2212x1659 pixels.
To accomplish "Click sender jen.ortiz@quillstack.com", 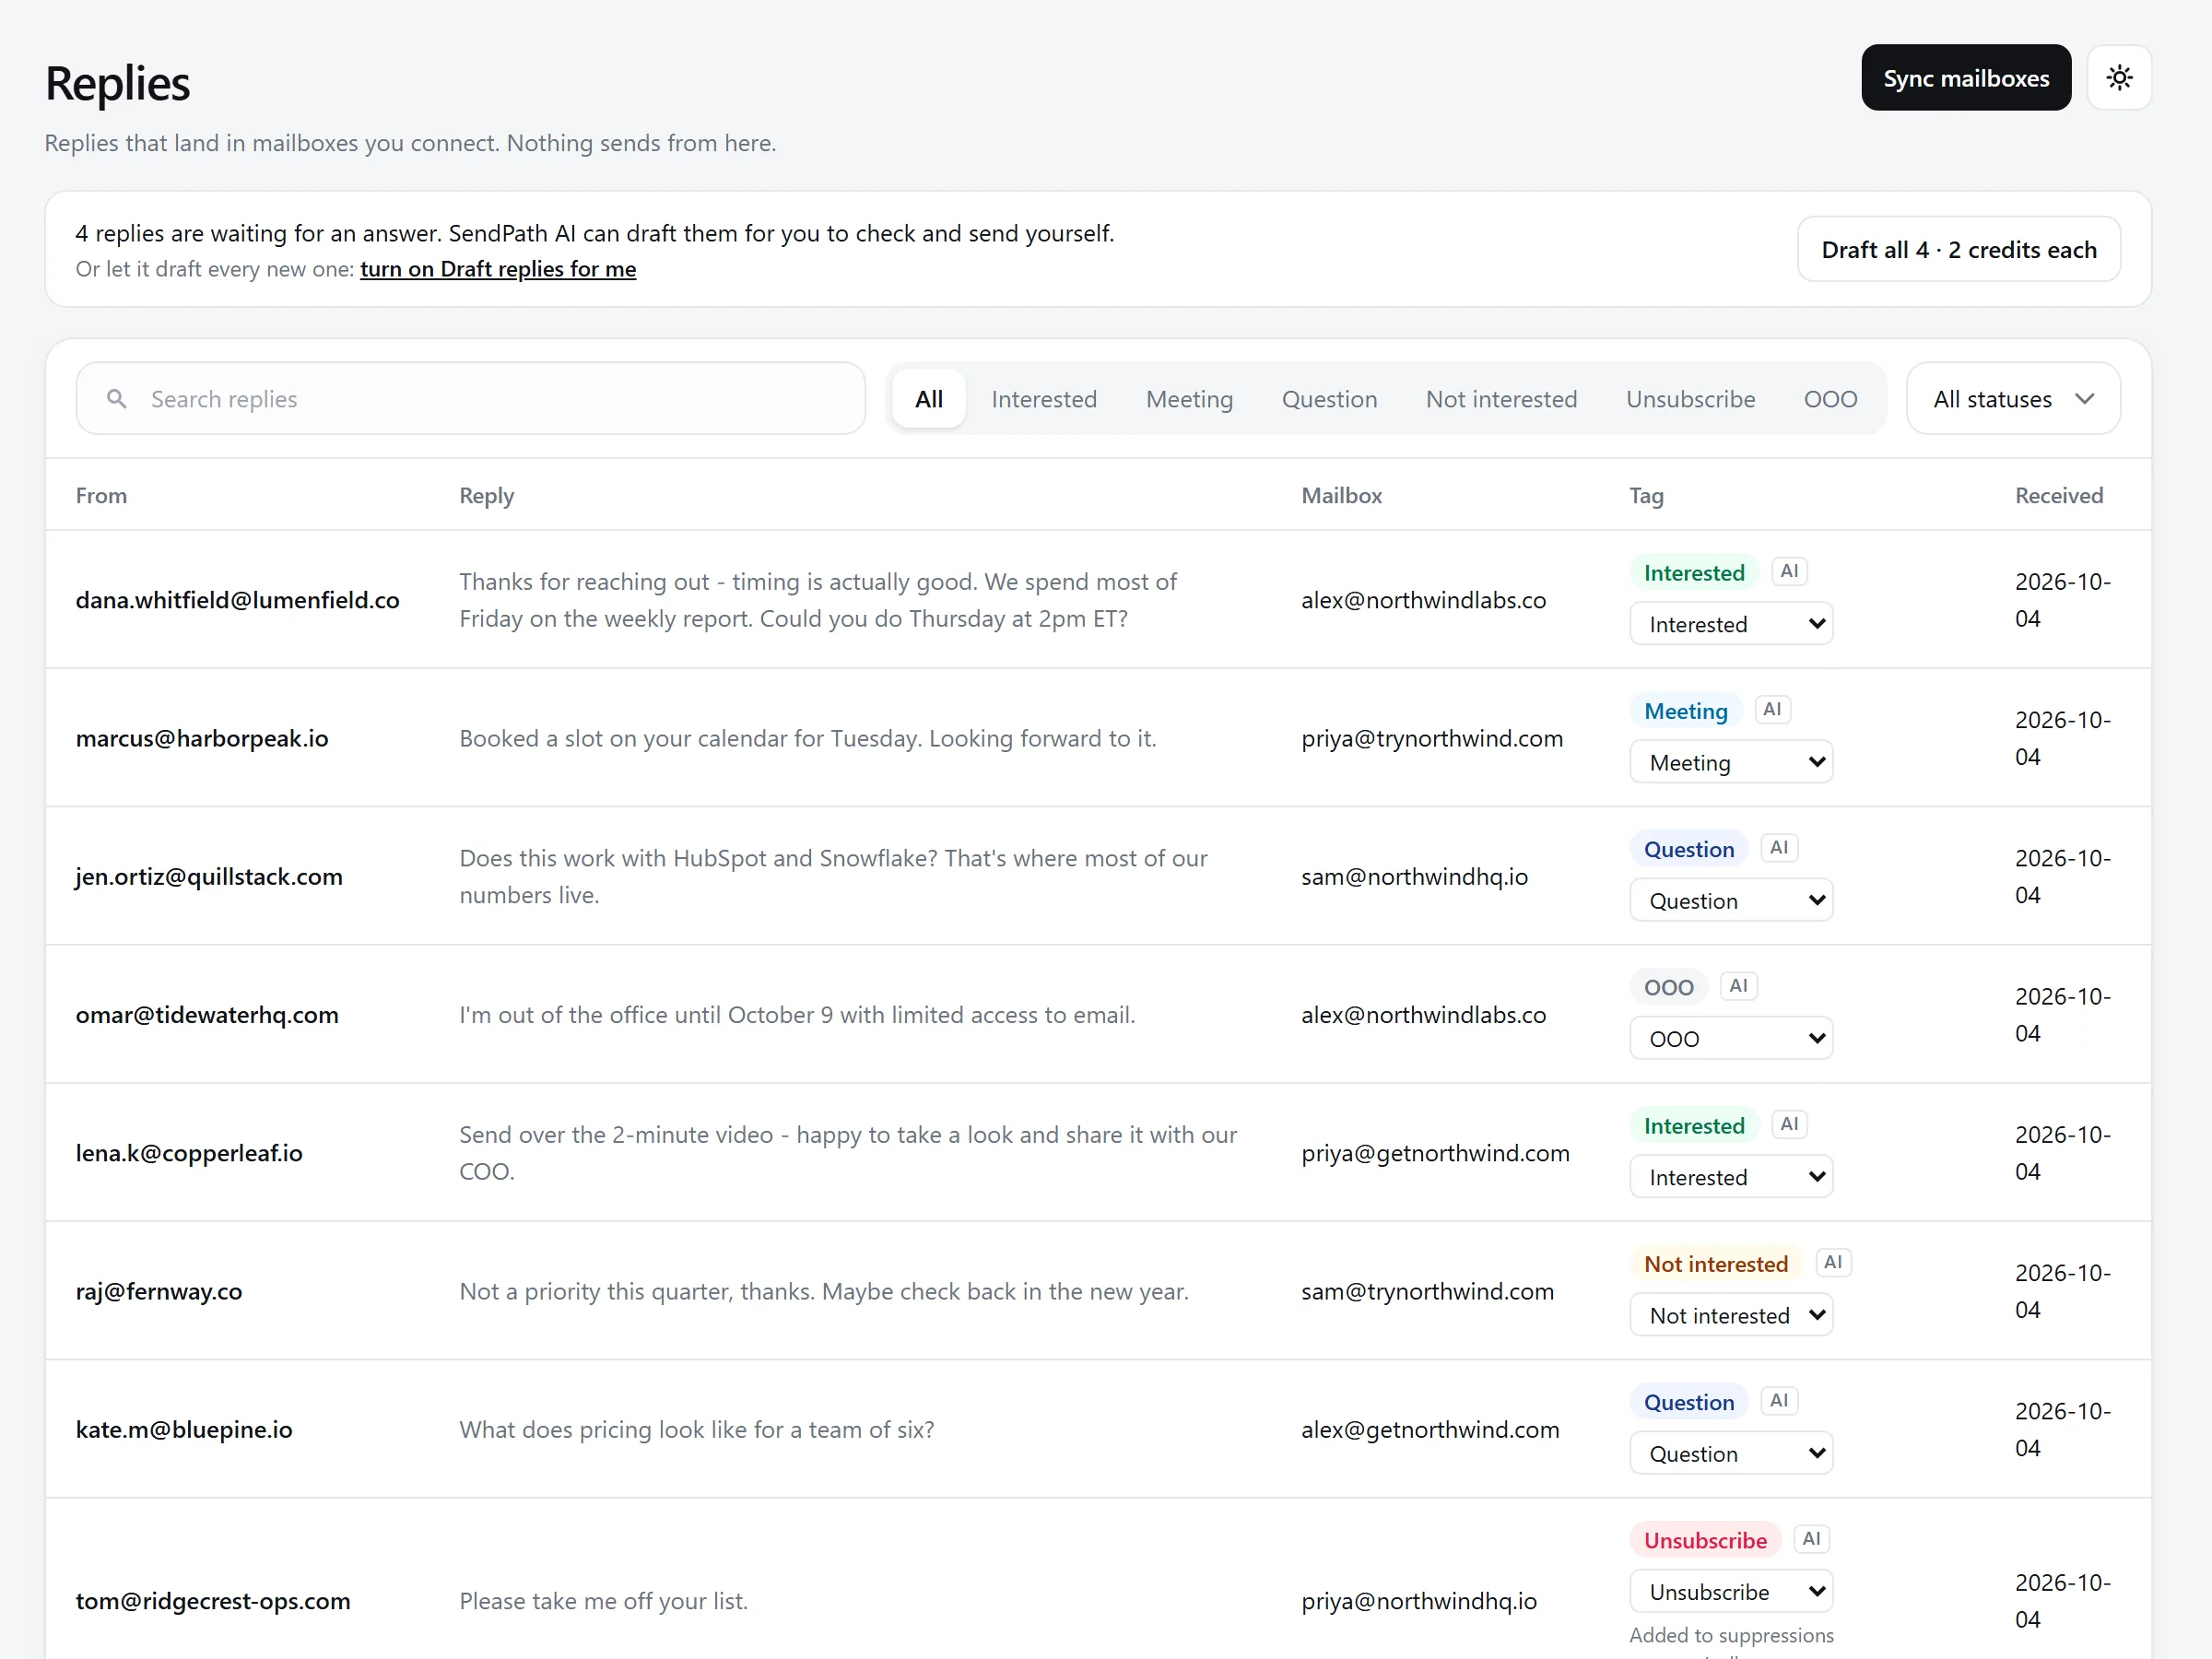I will [209, 877].
